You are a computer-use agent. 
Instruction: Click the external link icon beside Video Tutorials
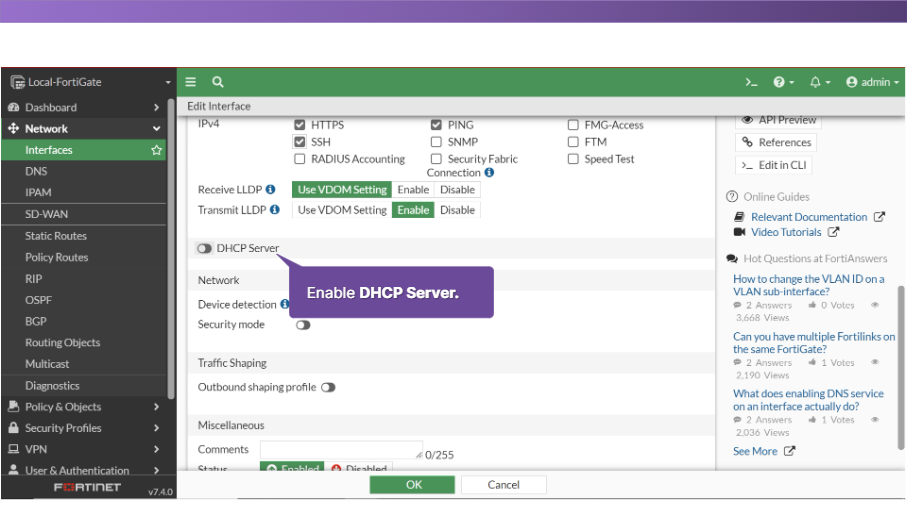[834, 232]
